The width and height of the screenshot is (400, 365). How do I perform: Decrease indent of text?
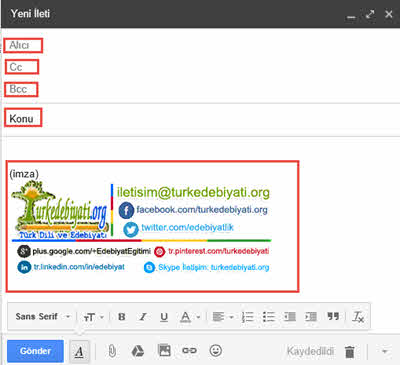click(x=290, y=317)
